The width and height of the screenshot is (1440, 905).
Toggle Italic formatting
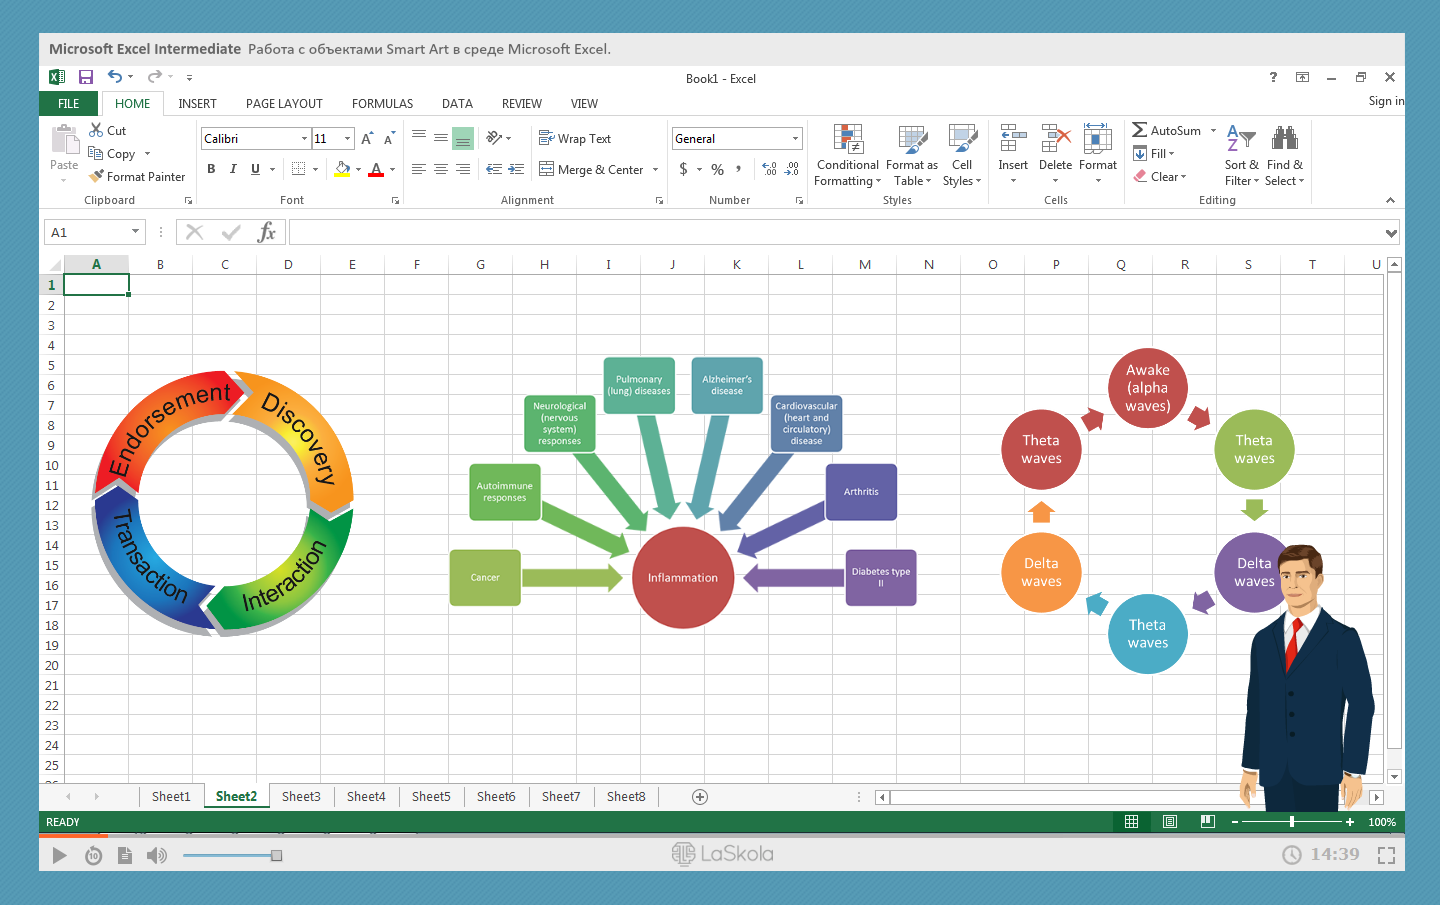(x=233, y=169)
